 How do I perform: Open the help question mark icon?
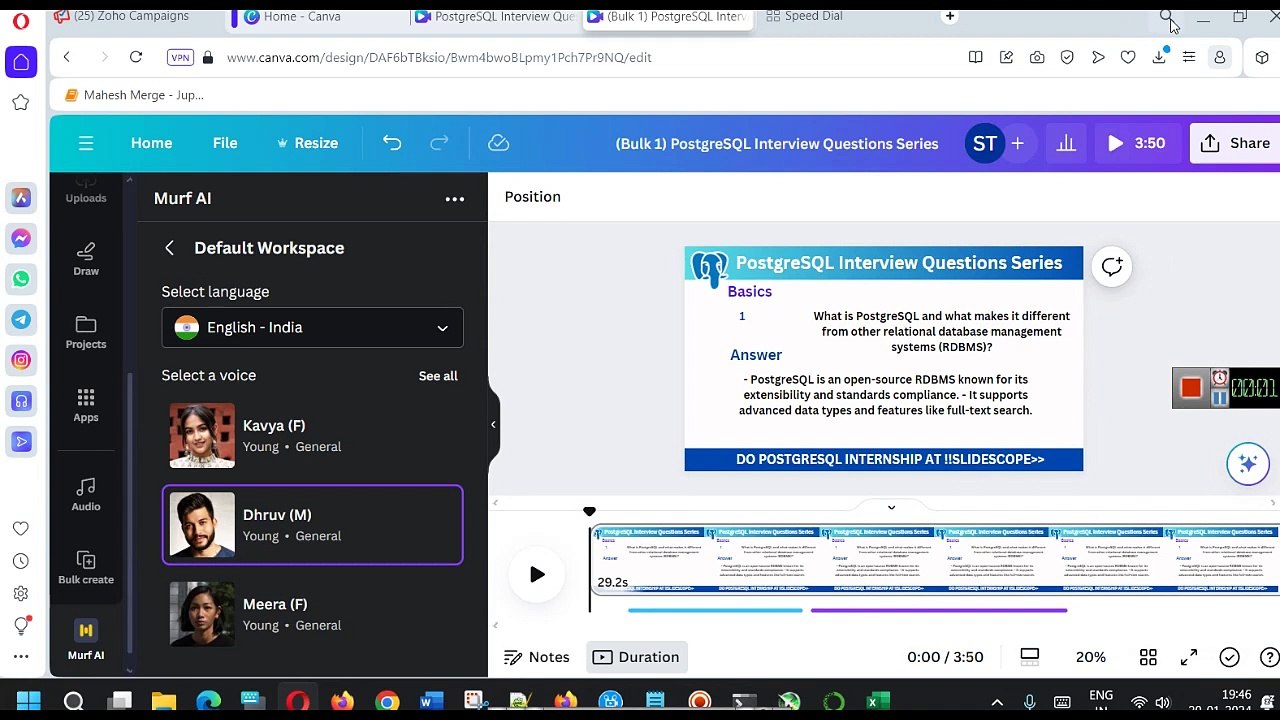tap(1269, 657)
